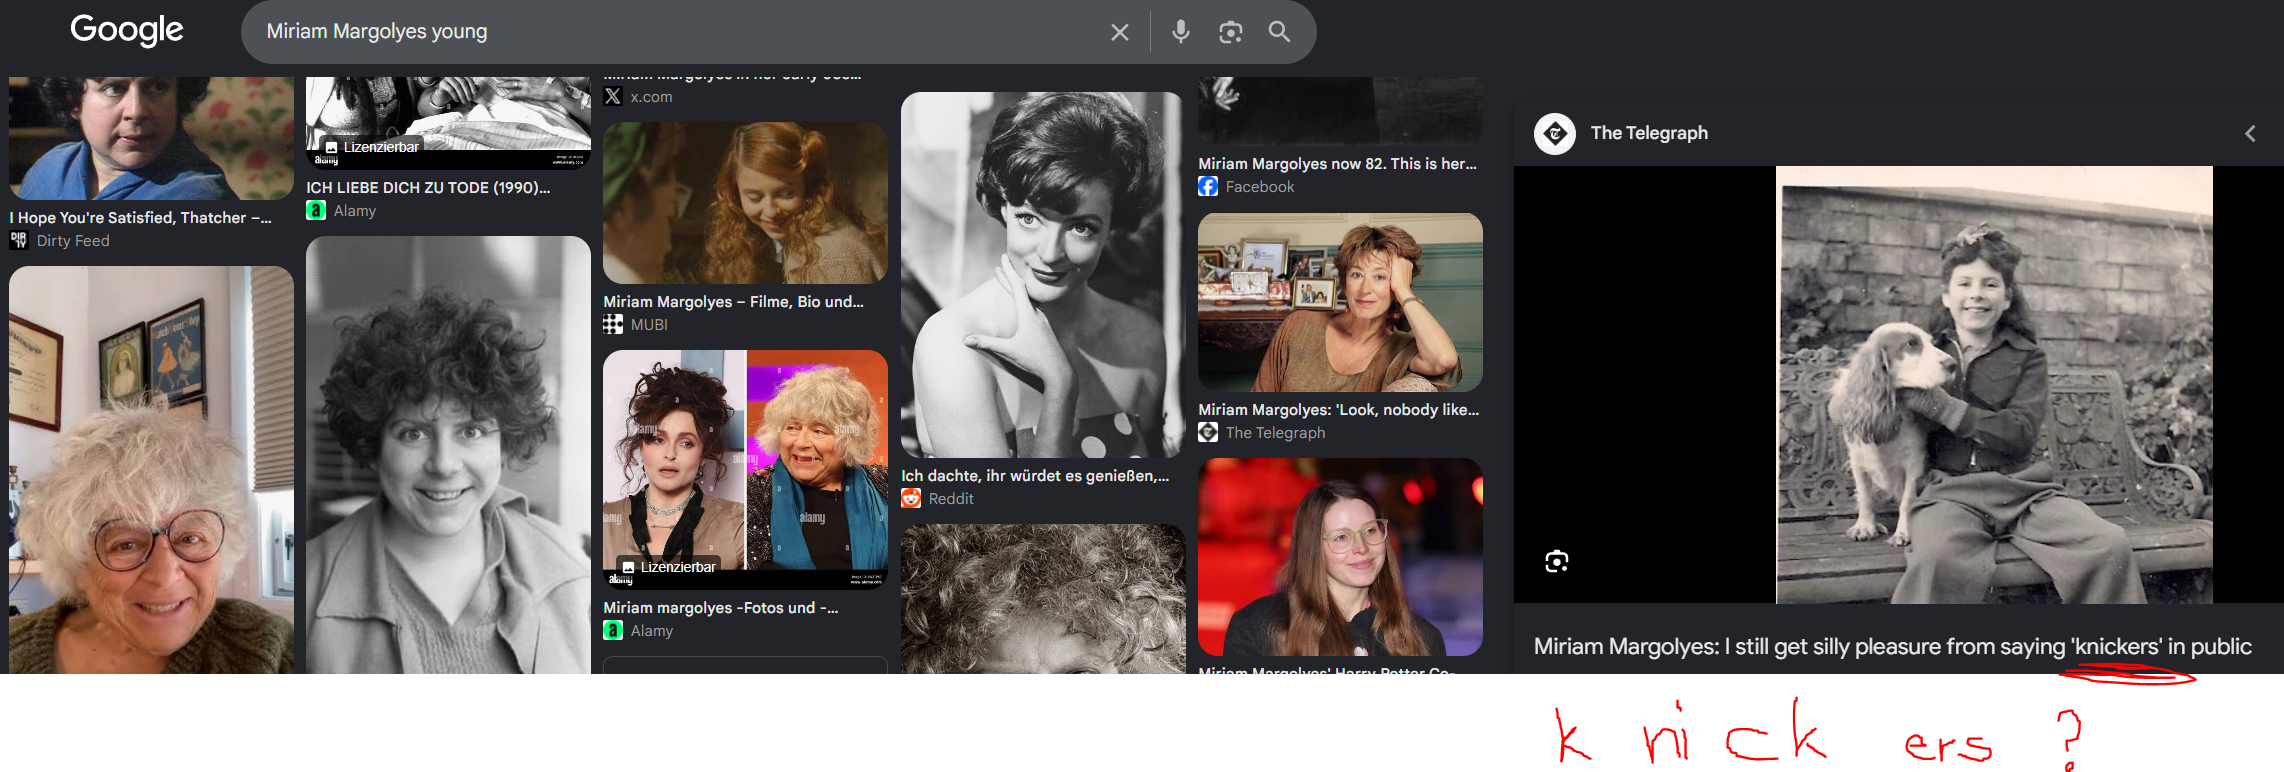Viewport: 2284px width, 772px height.
Task: Open 'Miriam Margolyes now 82. This is her' link
Action: coord(1338,163)
